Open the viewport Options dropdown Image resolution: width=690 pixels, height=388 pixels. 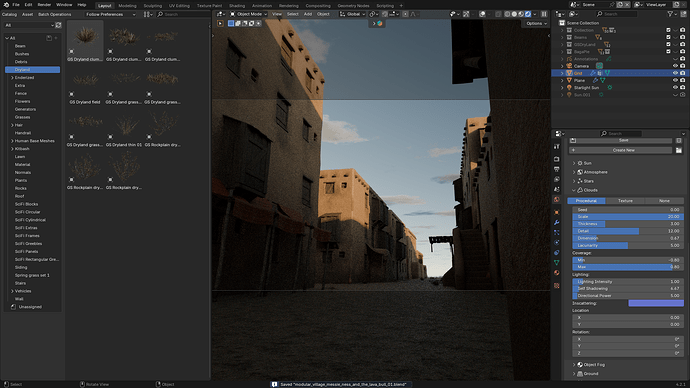[x=536, y=23]
